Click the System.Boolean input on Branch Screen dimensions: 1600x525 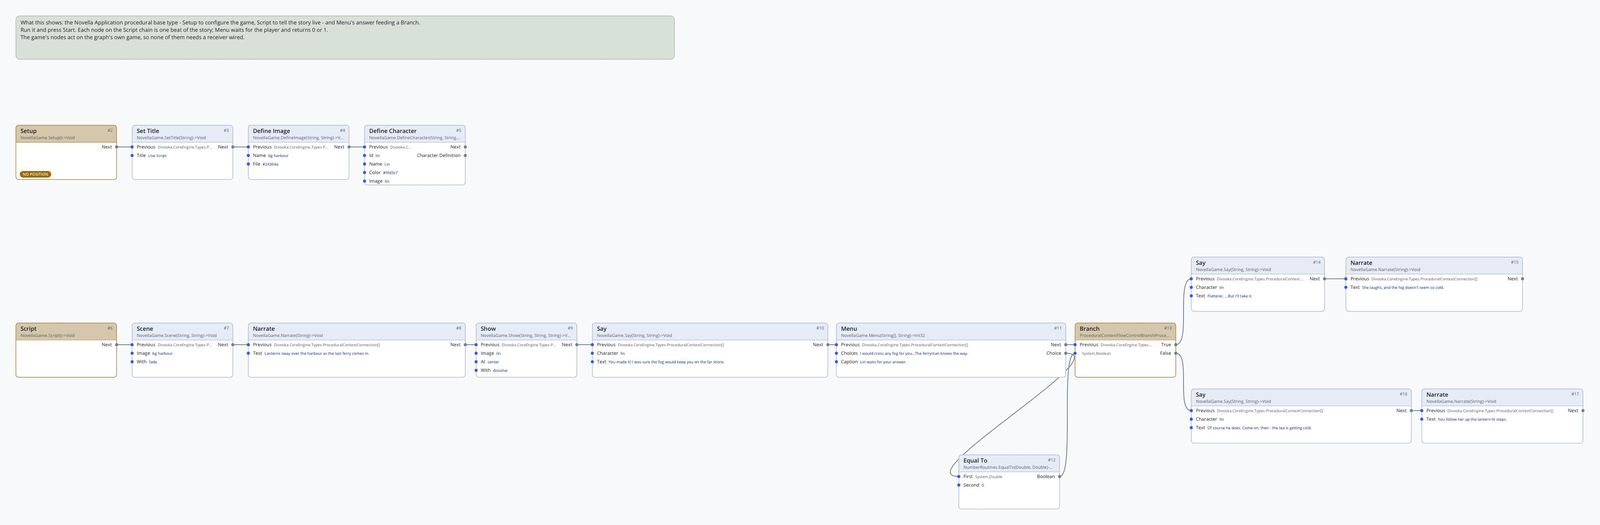coord(1075,353)
